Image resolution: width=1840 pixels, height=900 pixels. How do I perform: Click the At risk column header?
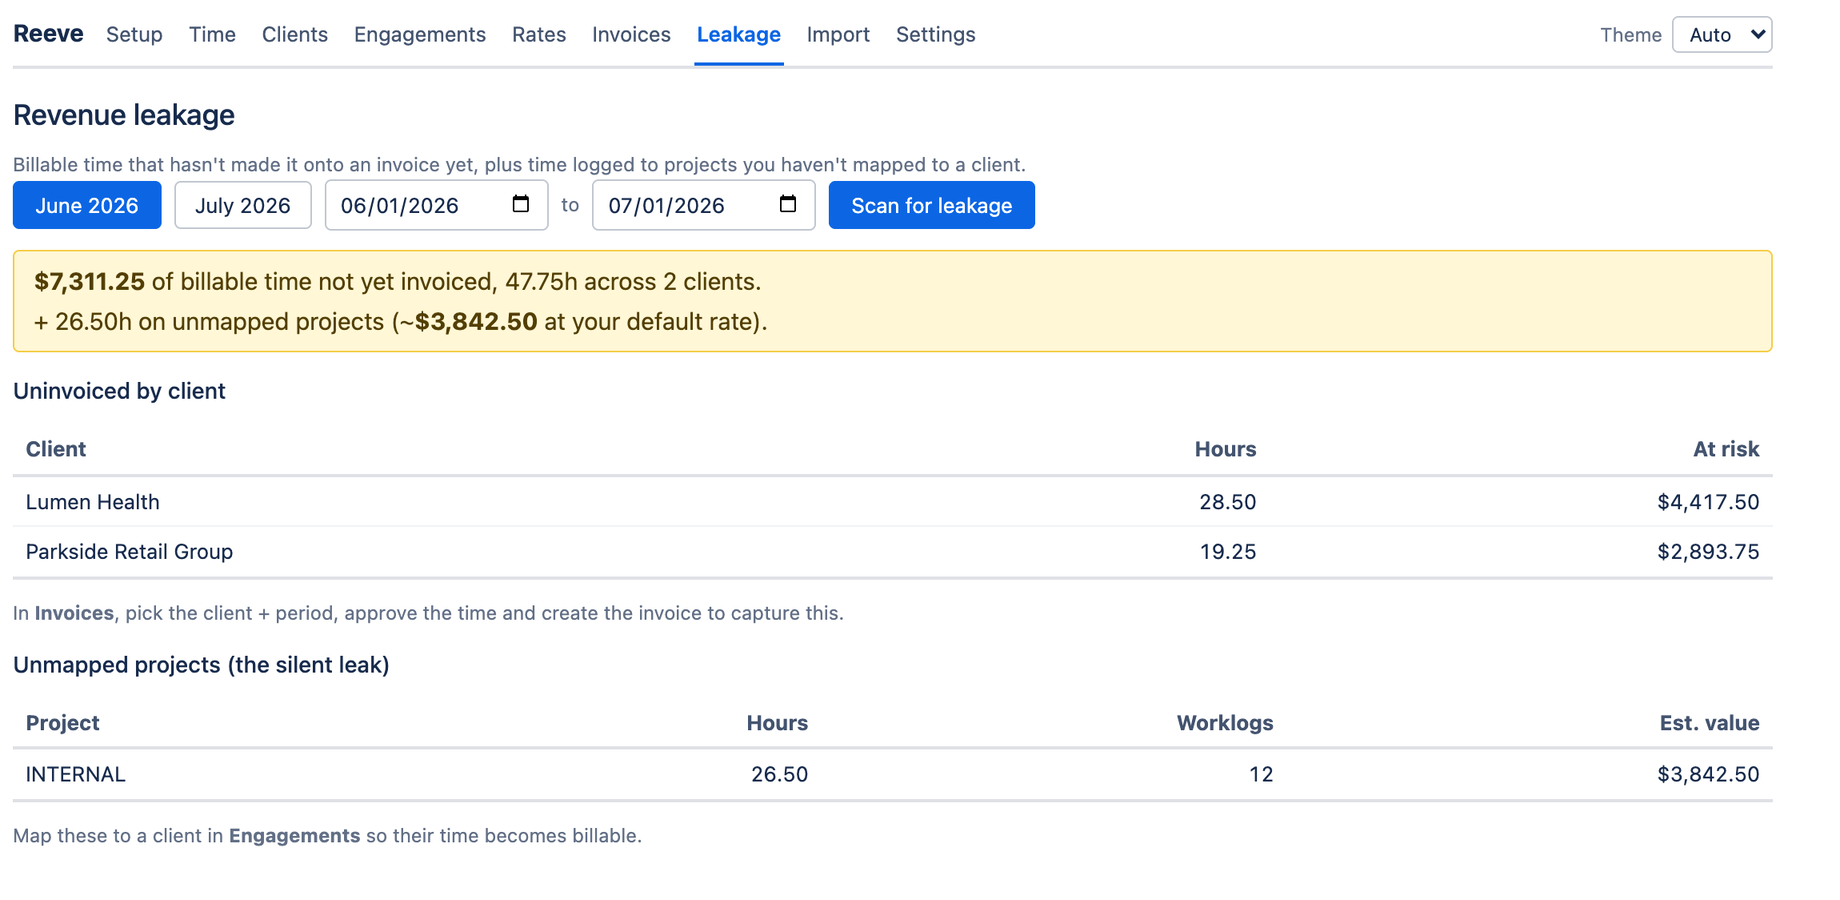point(1726,449)
